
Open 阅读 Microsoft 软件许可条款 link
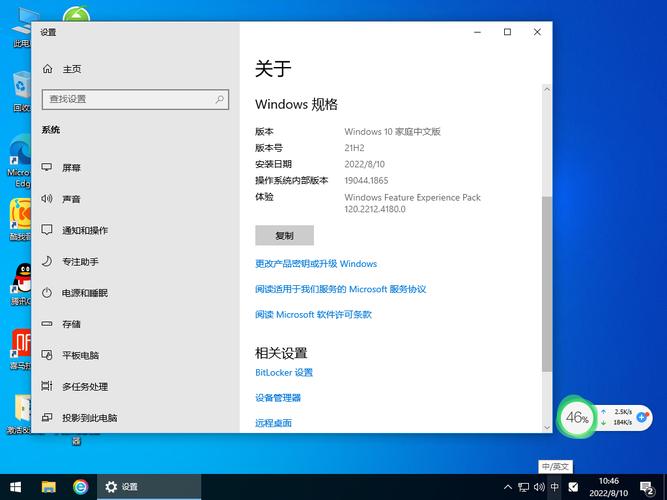[x=314, y=314]
